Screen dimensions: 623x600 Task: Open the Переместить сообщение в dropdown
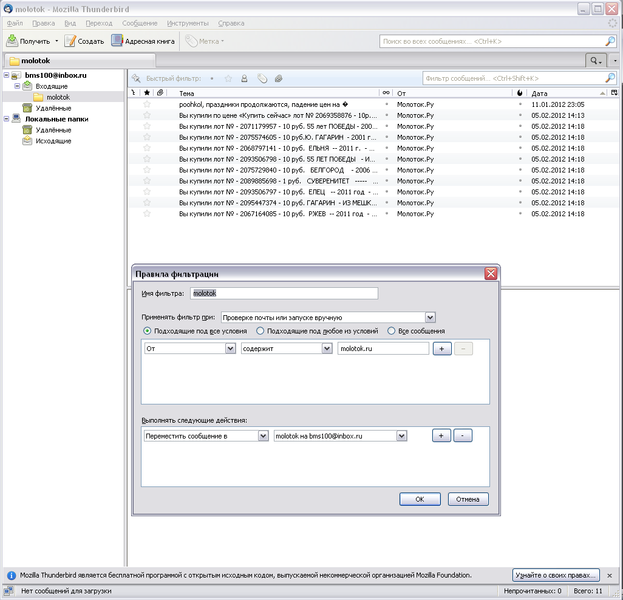click(206, 436)
